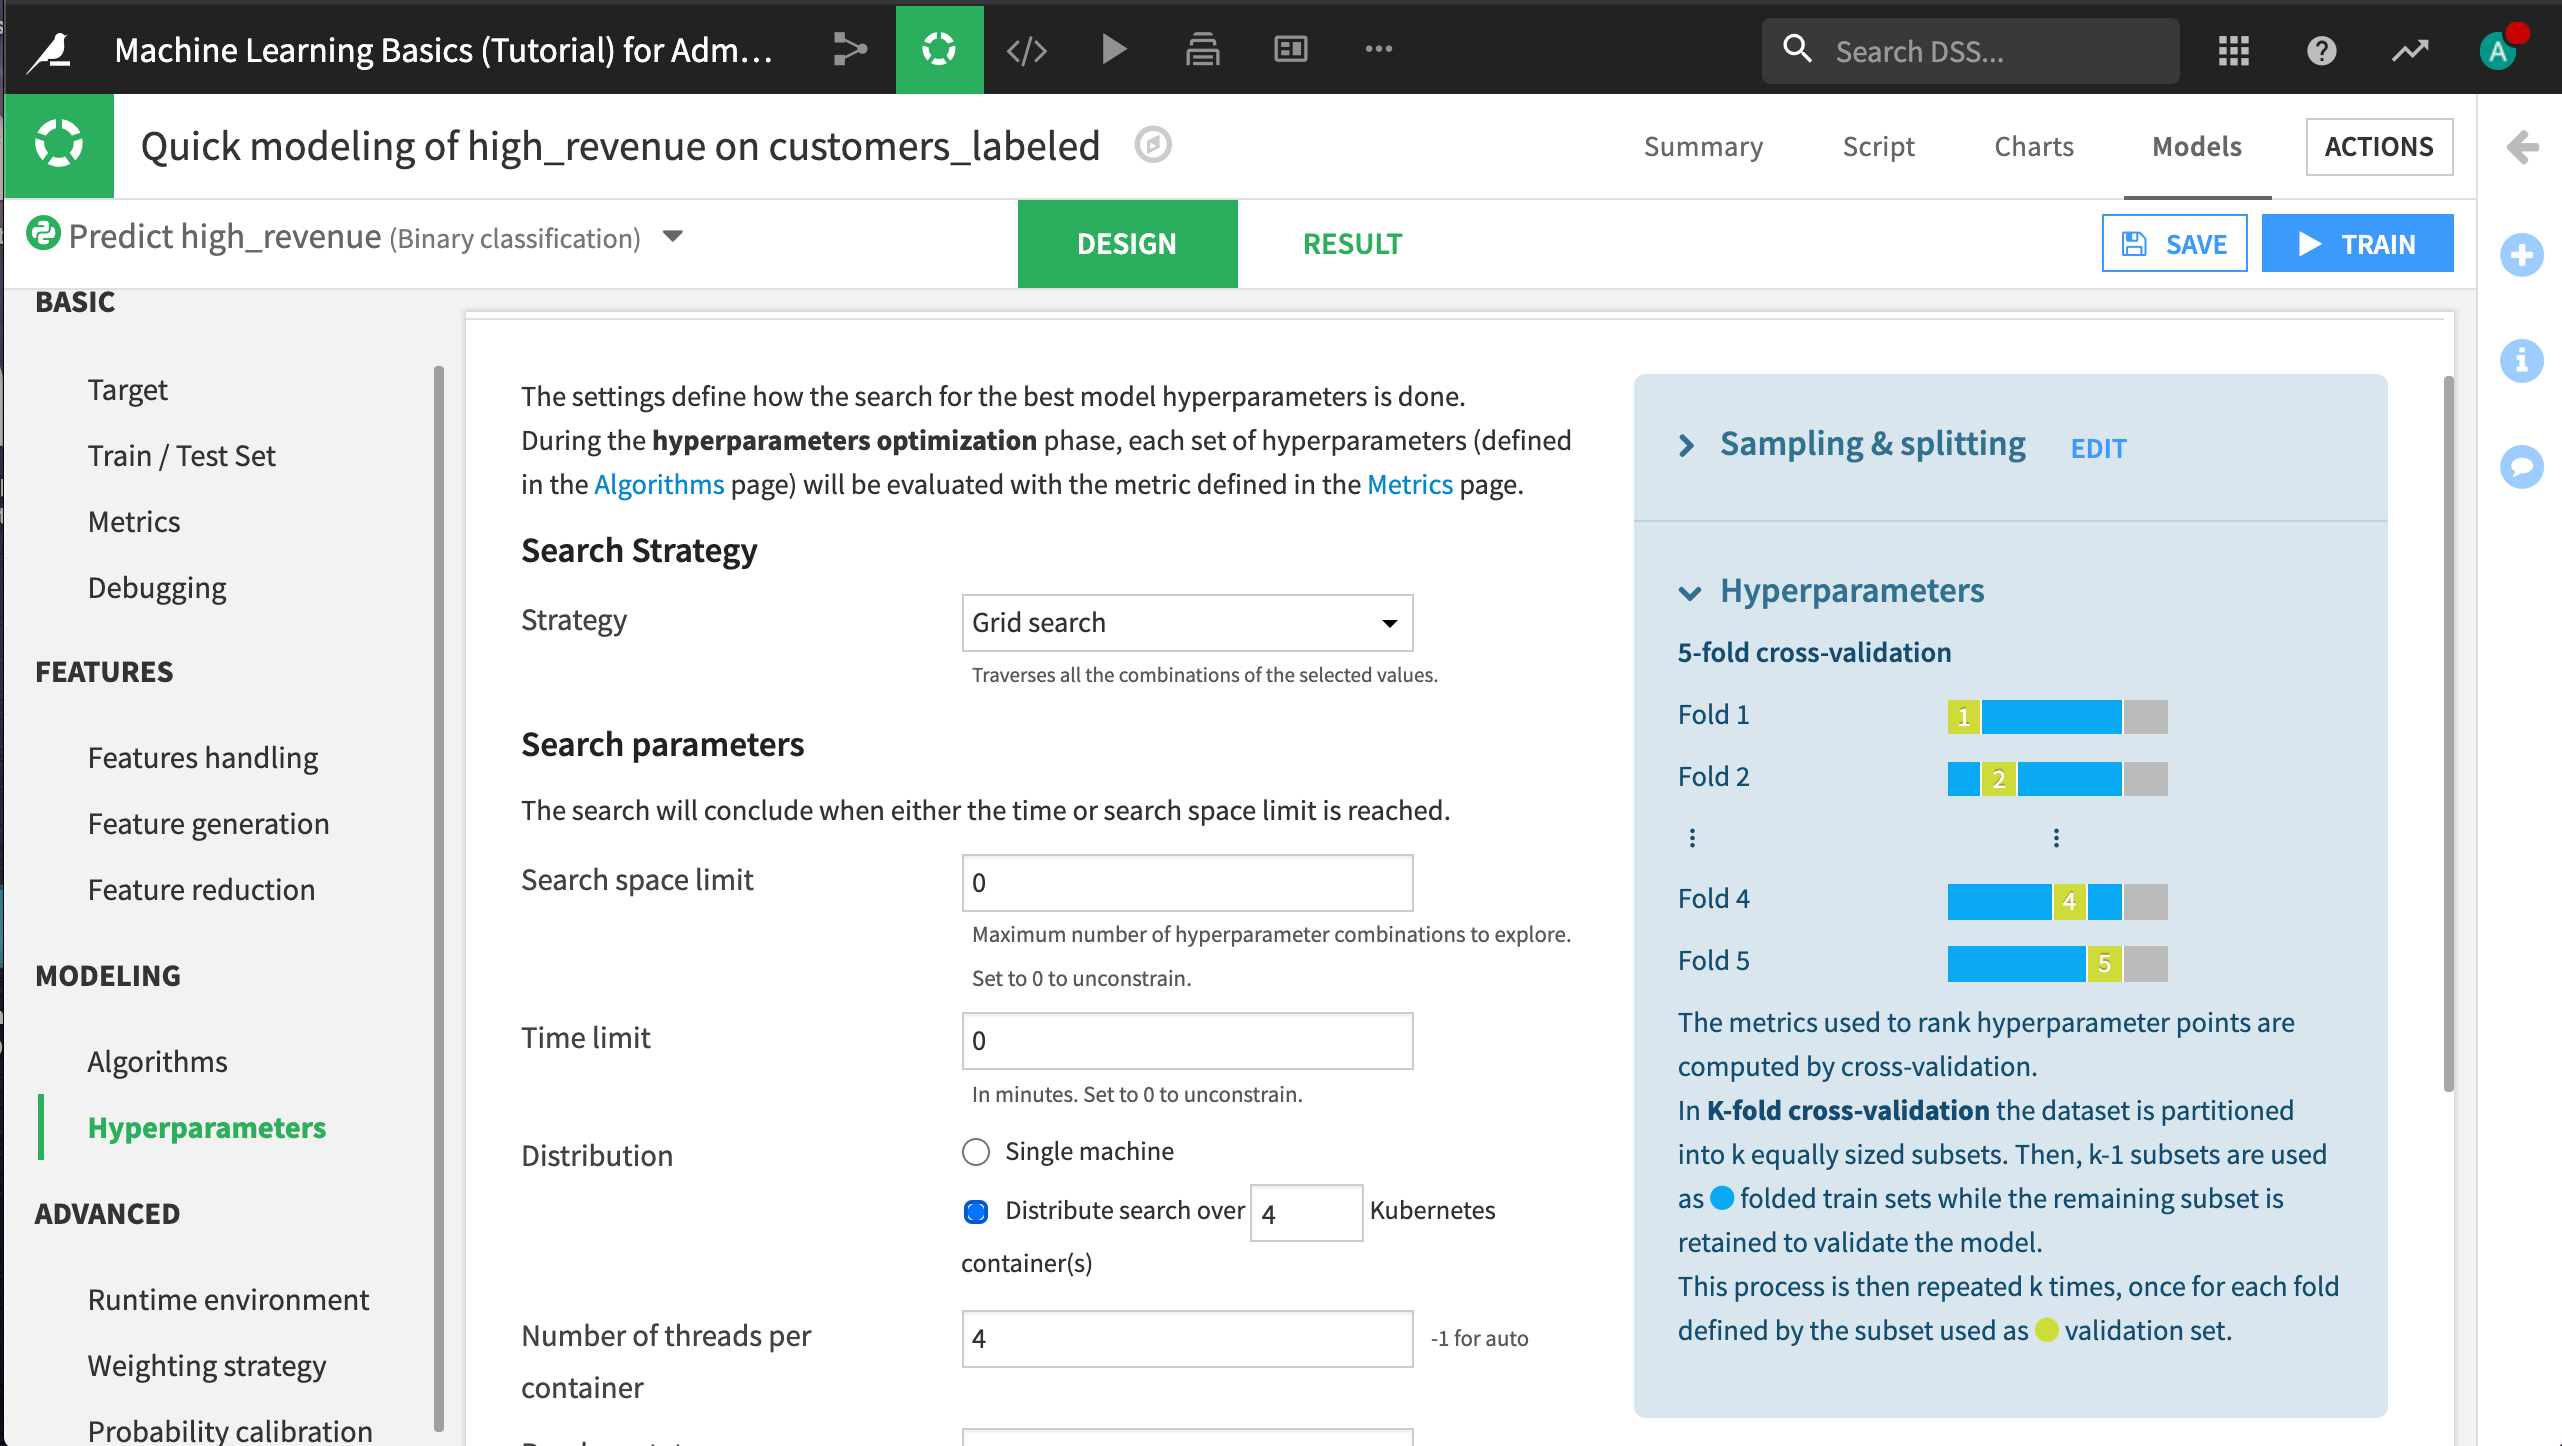Click the Jobs play icon in navbar

click(1113, 49)
